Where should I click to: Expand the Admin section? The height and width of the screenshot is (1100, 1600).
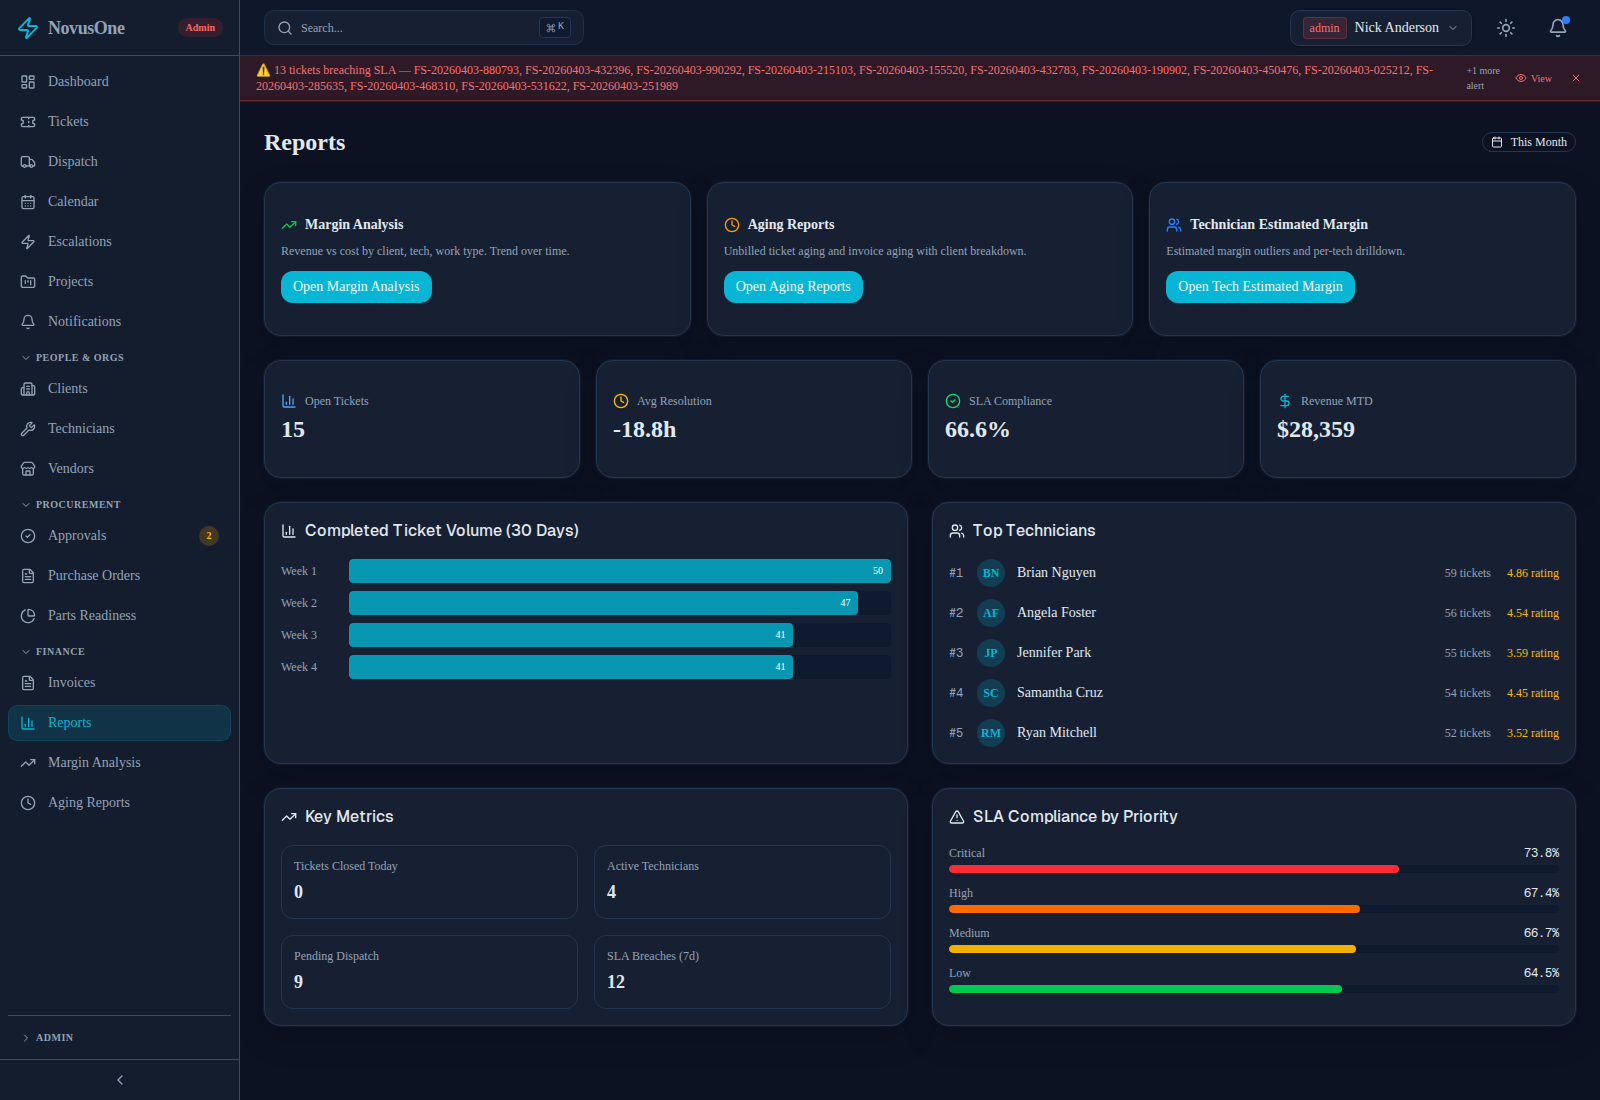[47, 1038]
